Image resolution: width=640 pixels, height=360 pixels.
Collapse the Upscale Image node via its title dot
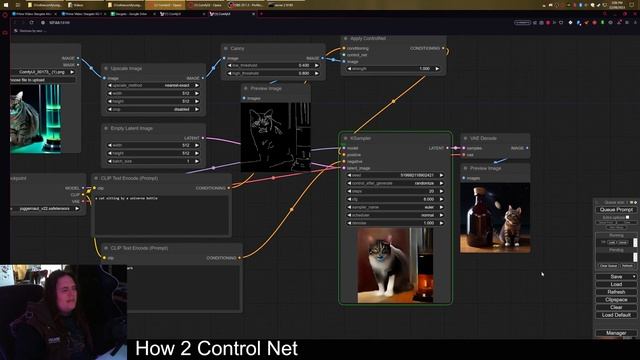pos(106,69)
